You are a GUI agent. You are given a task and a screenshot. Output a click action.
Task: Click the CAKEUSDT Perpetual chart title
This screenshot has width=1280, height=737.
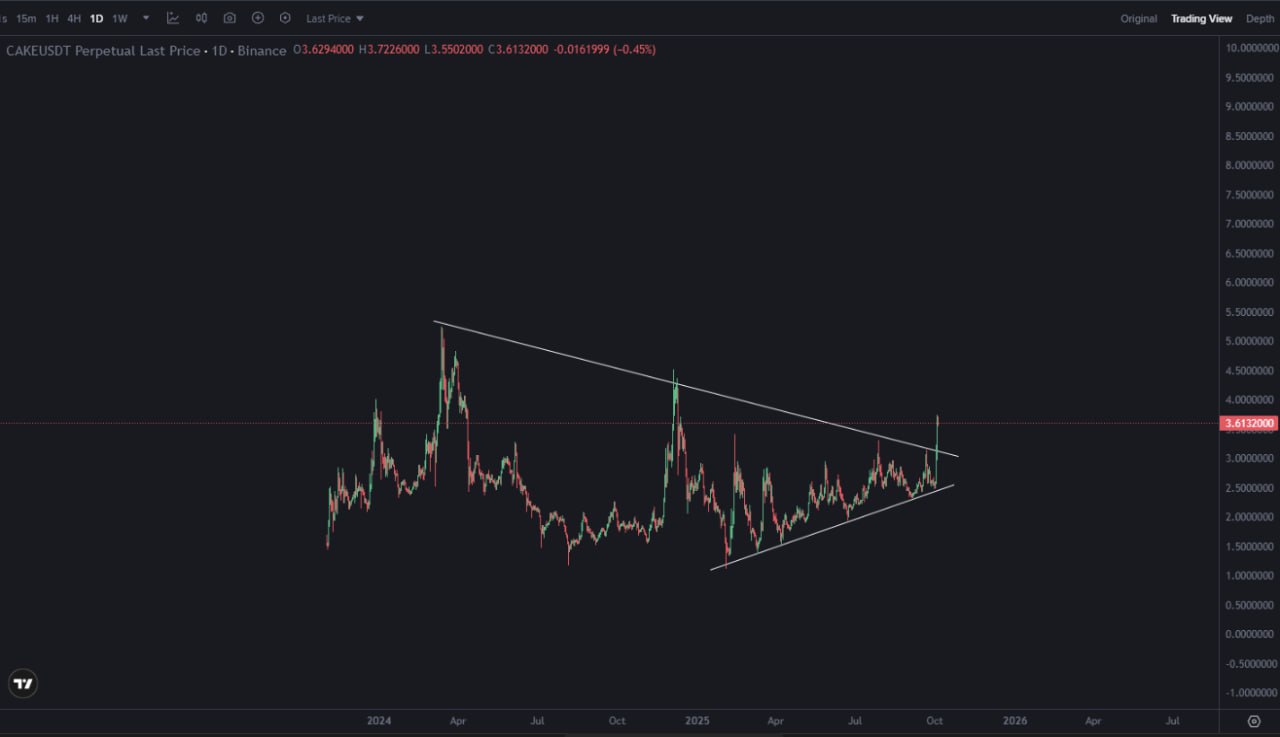(x=146, y=50)
